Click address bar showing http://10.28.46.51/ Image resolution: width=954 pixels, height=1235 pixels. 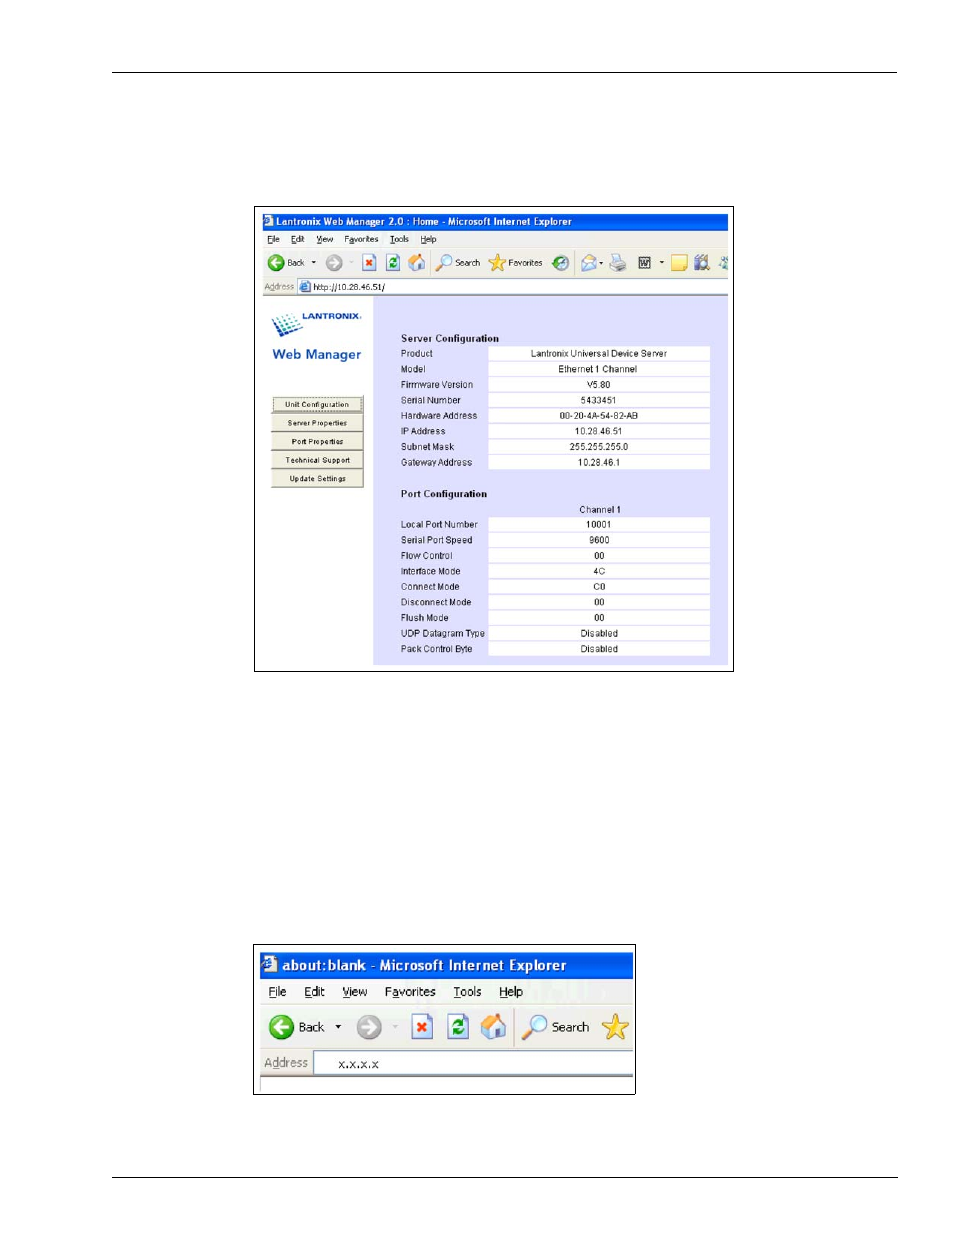513,287
